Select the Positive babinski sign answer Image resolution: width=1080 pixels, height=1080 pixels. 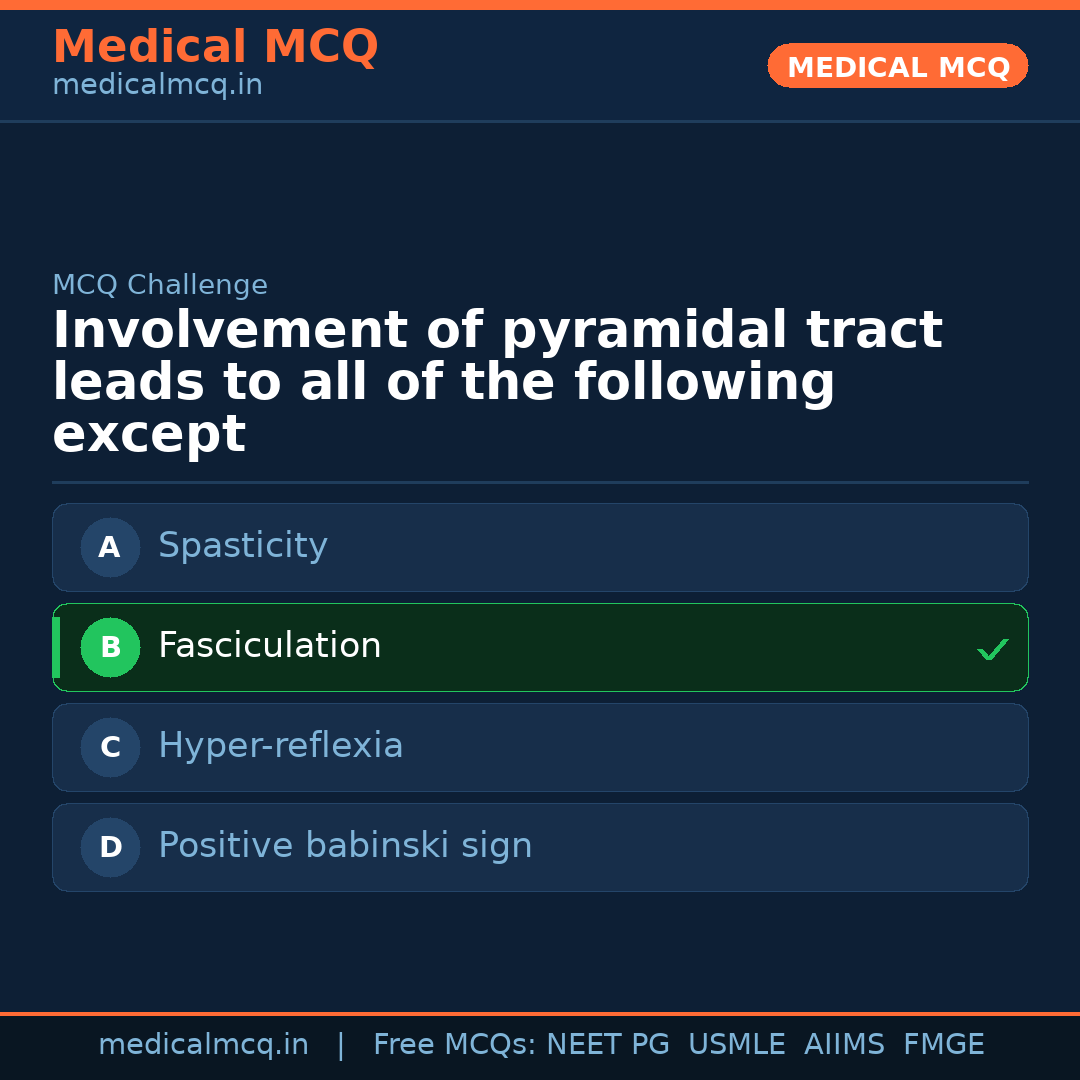[x=345, y=846]
